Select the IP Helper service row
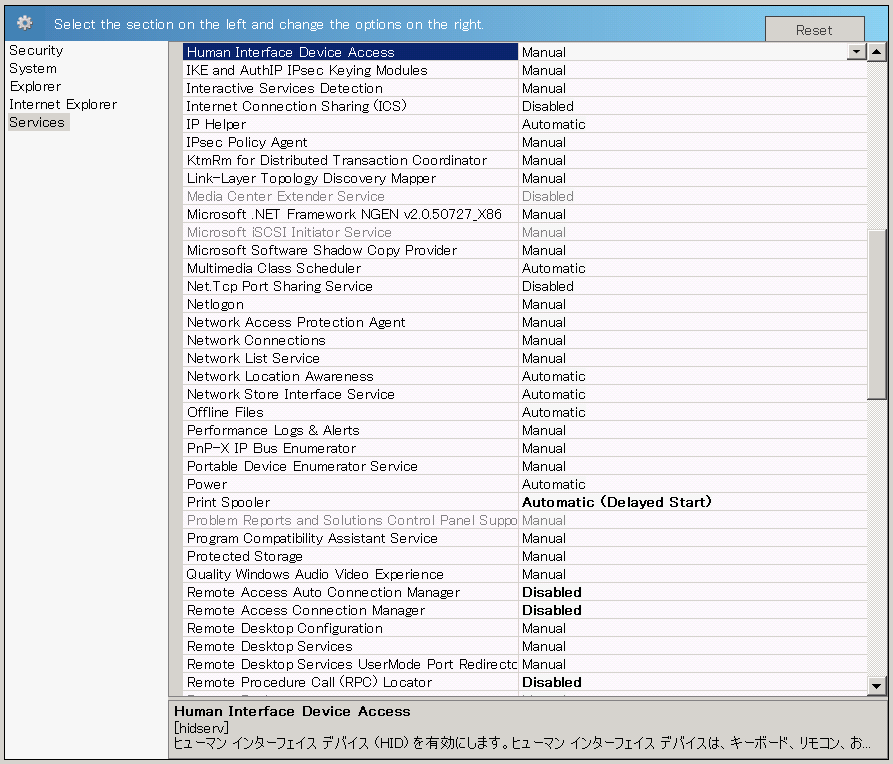This screenshot has width=893, height=764. [300, 124]
